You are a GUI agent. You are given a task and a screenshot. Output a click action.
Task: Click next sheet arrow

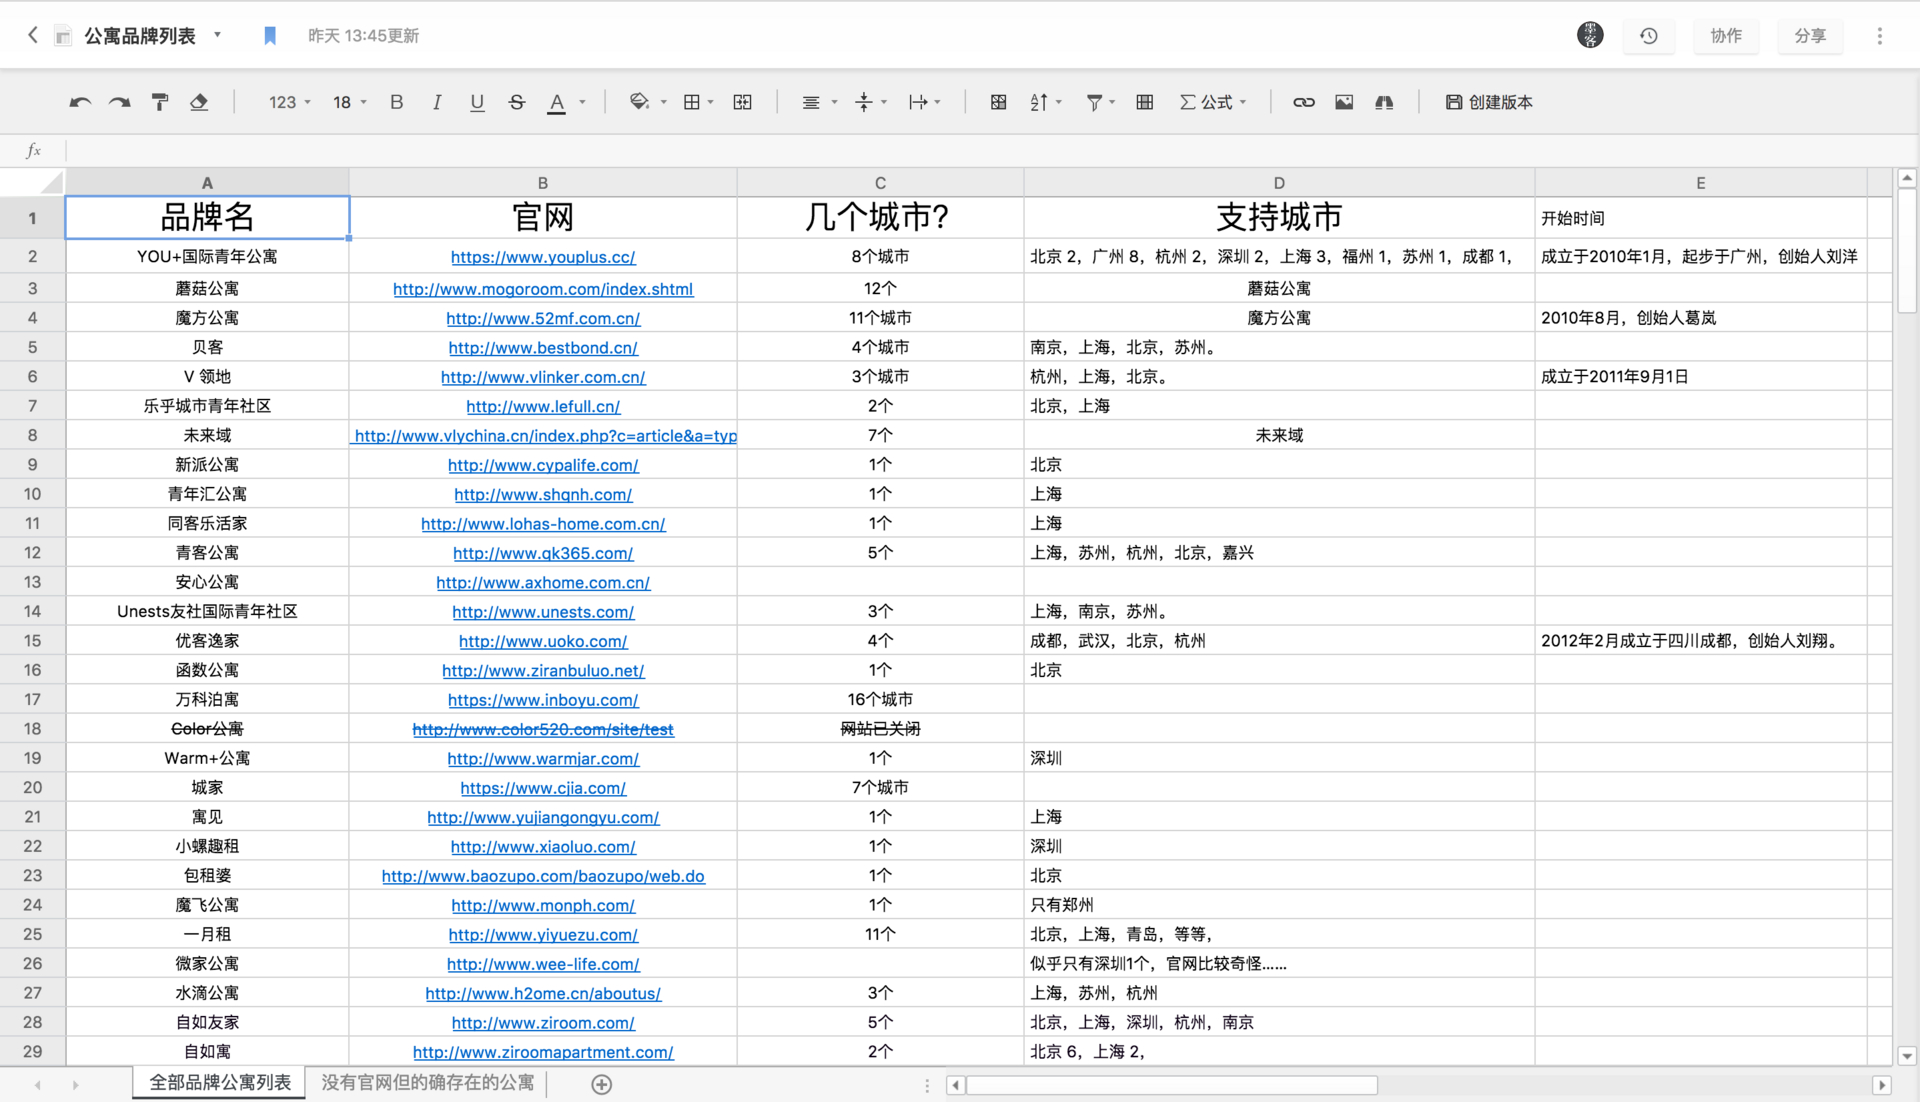tap(75, 1085)
